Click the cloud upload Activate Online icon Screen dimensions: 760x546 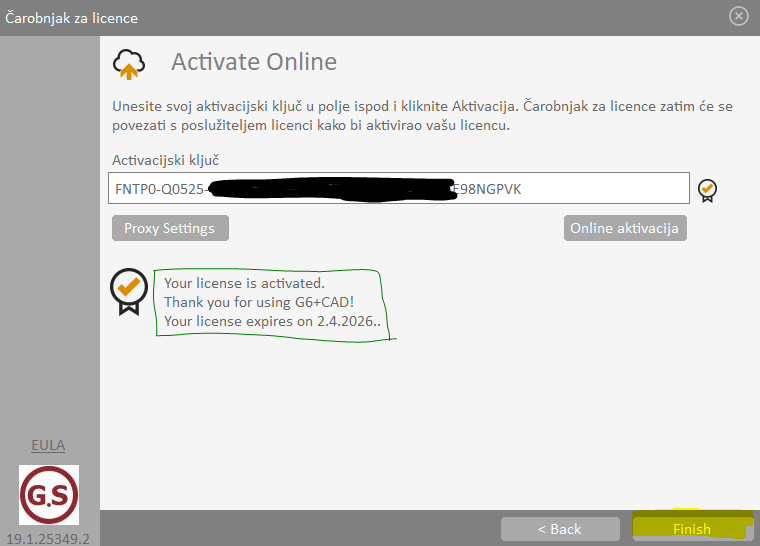[129, 63]
